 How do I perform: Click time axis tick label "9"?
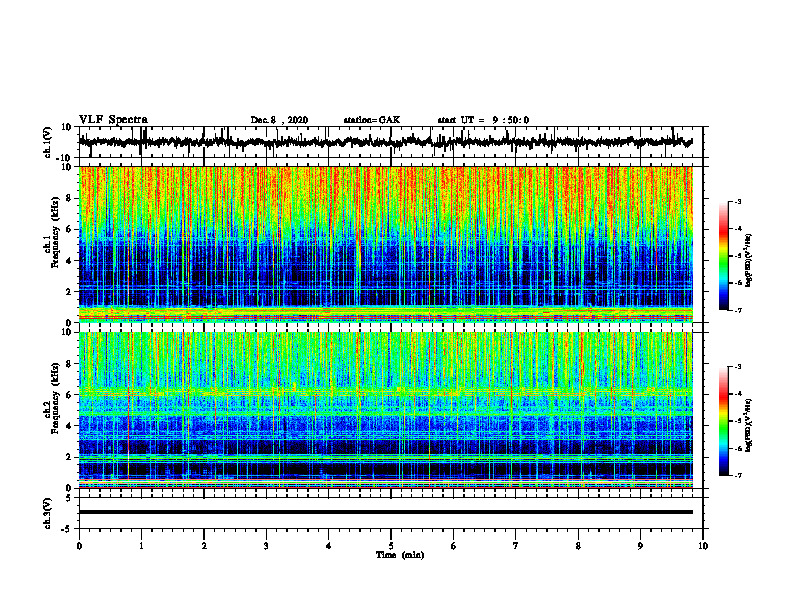pos(640,546)
